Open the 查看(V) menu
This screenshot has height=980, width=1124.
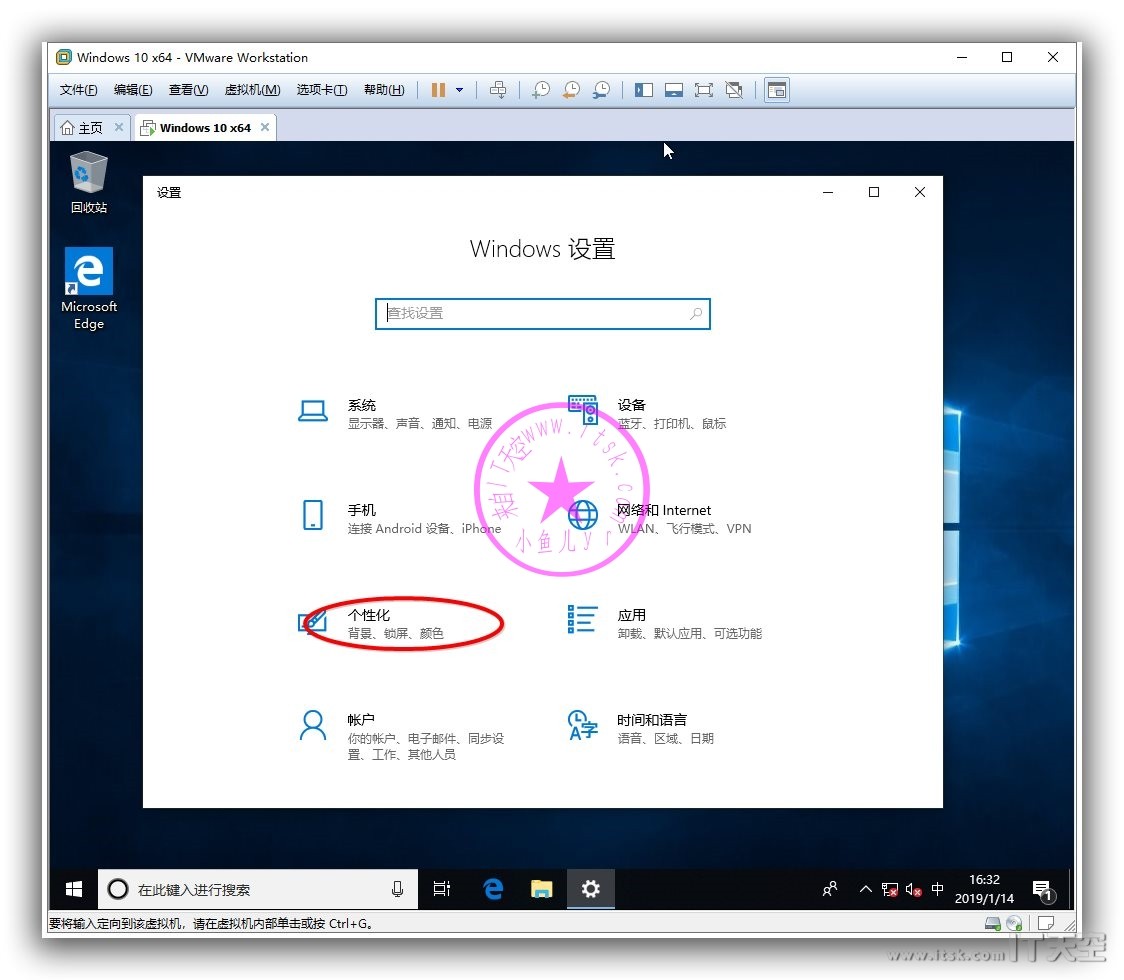[x=189, y=90]
